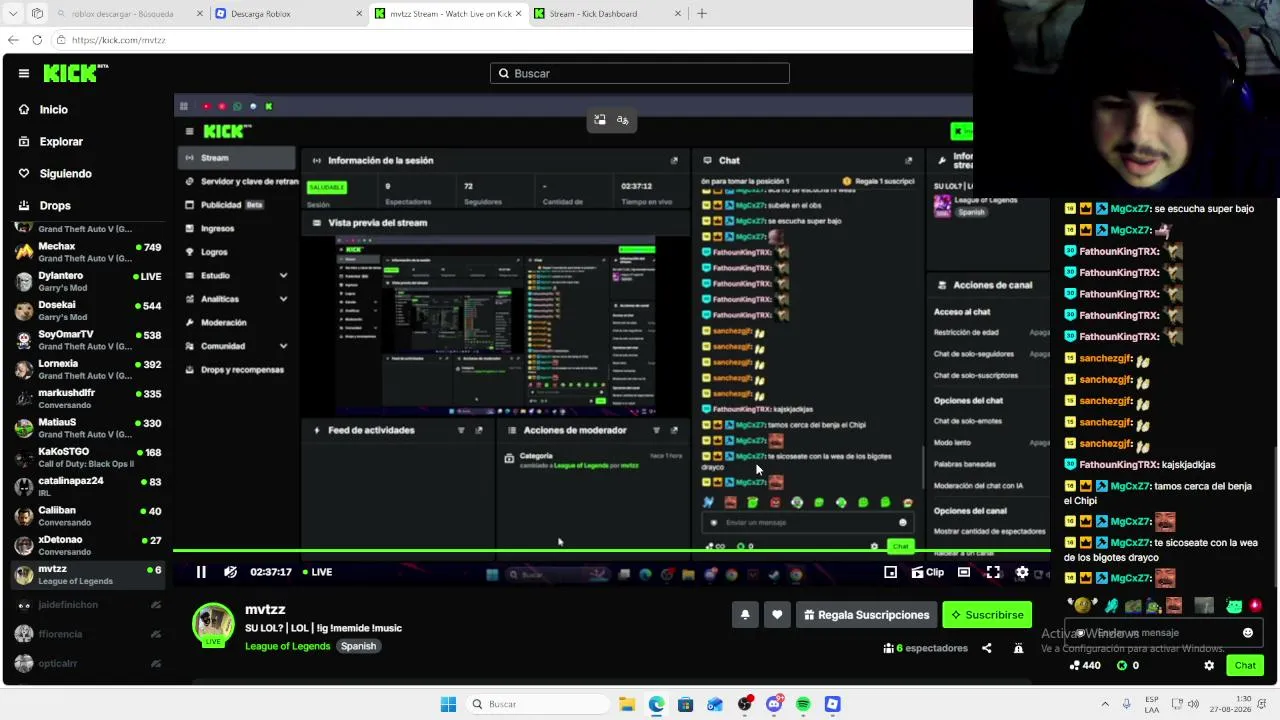1280x720 pixels.
Task: Report the stream with the alert icon
Action: [1018, 648]
